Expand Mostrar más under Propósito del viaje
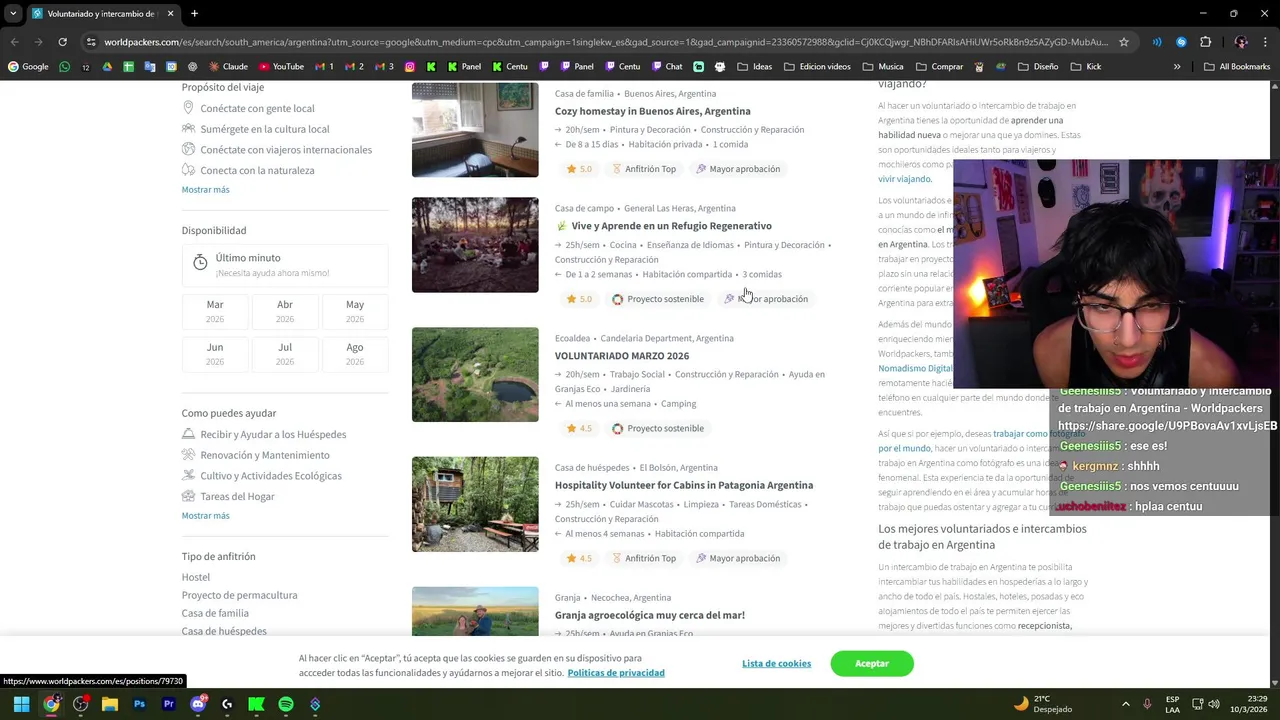1280x720 pixels. 205,189
